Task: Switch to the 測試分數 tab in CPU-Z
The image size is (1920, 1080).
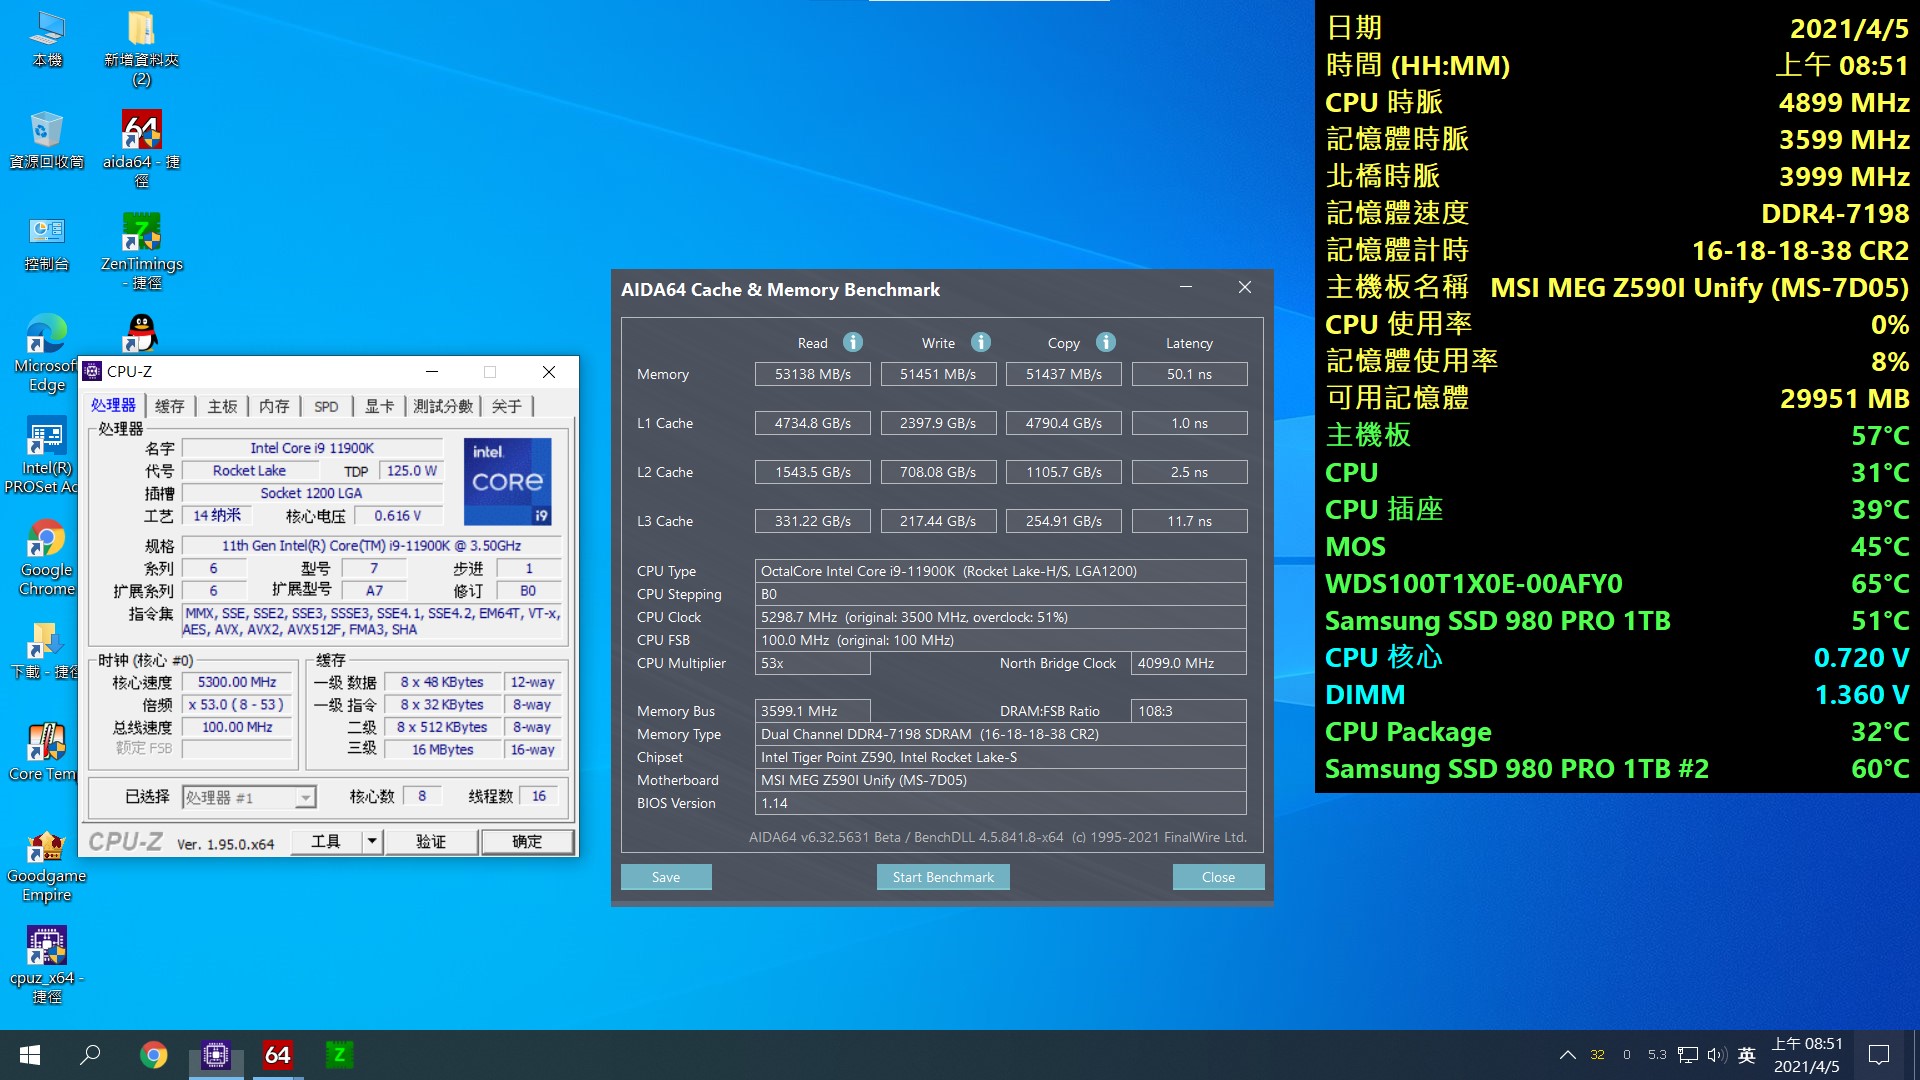Action: click(x=443, y=406)
